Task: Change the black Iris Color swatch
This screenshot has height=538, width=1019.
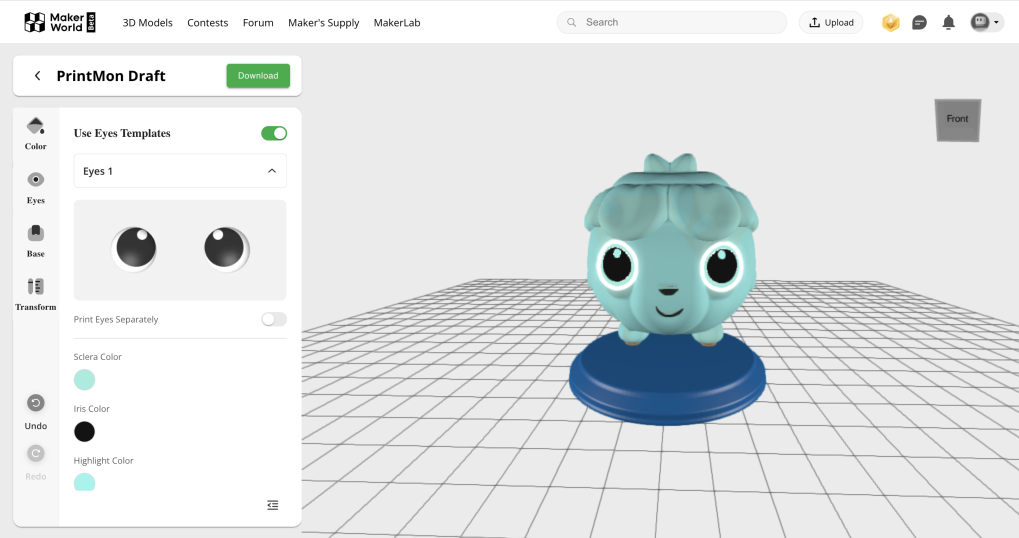Action: coord(85,432)
